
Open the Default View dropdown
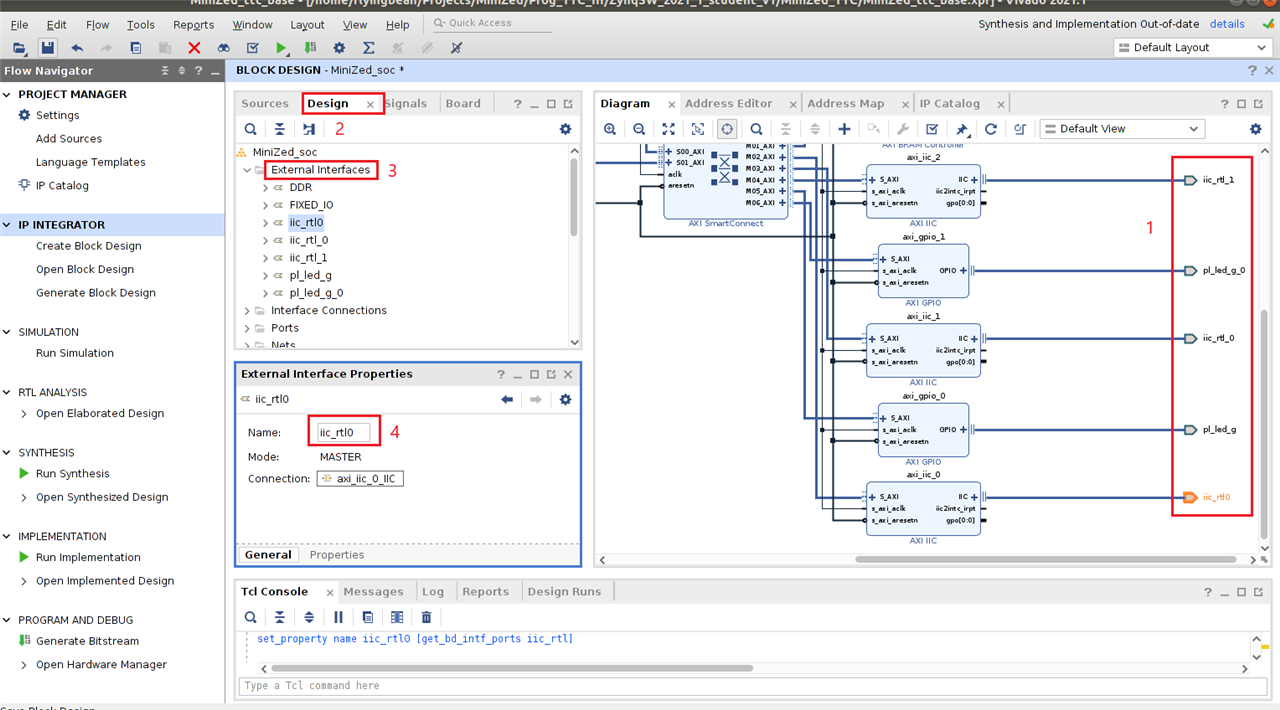point(1122,129)
